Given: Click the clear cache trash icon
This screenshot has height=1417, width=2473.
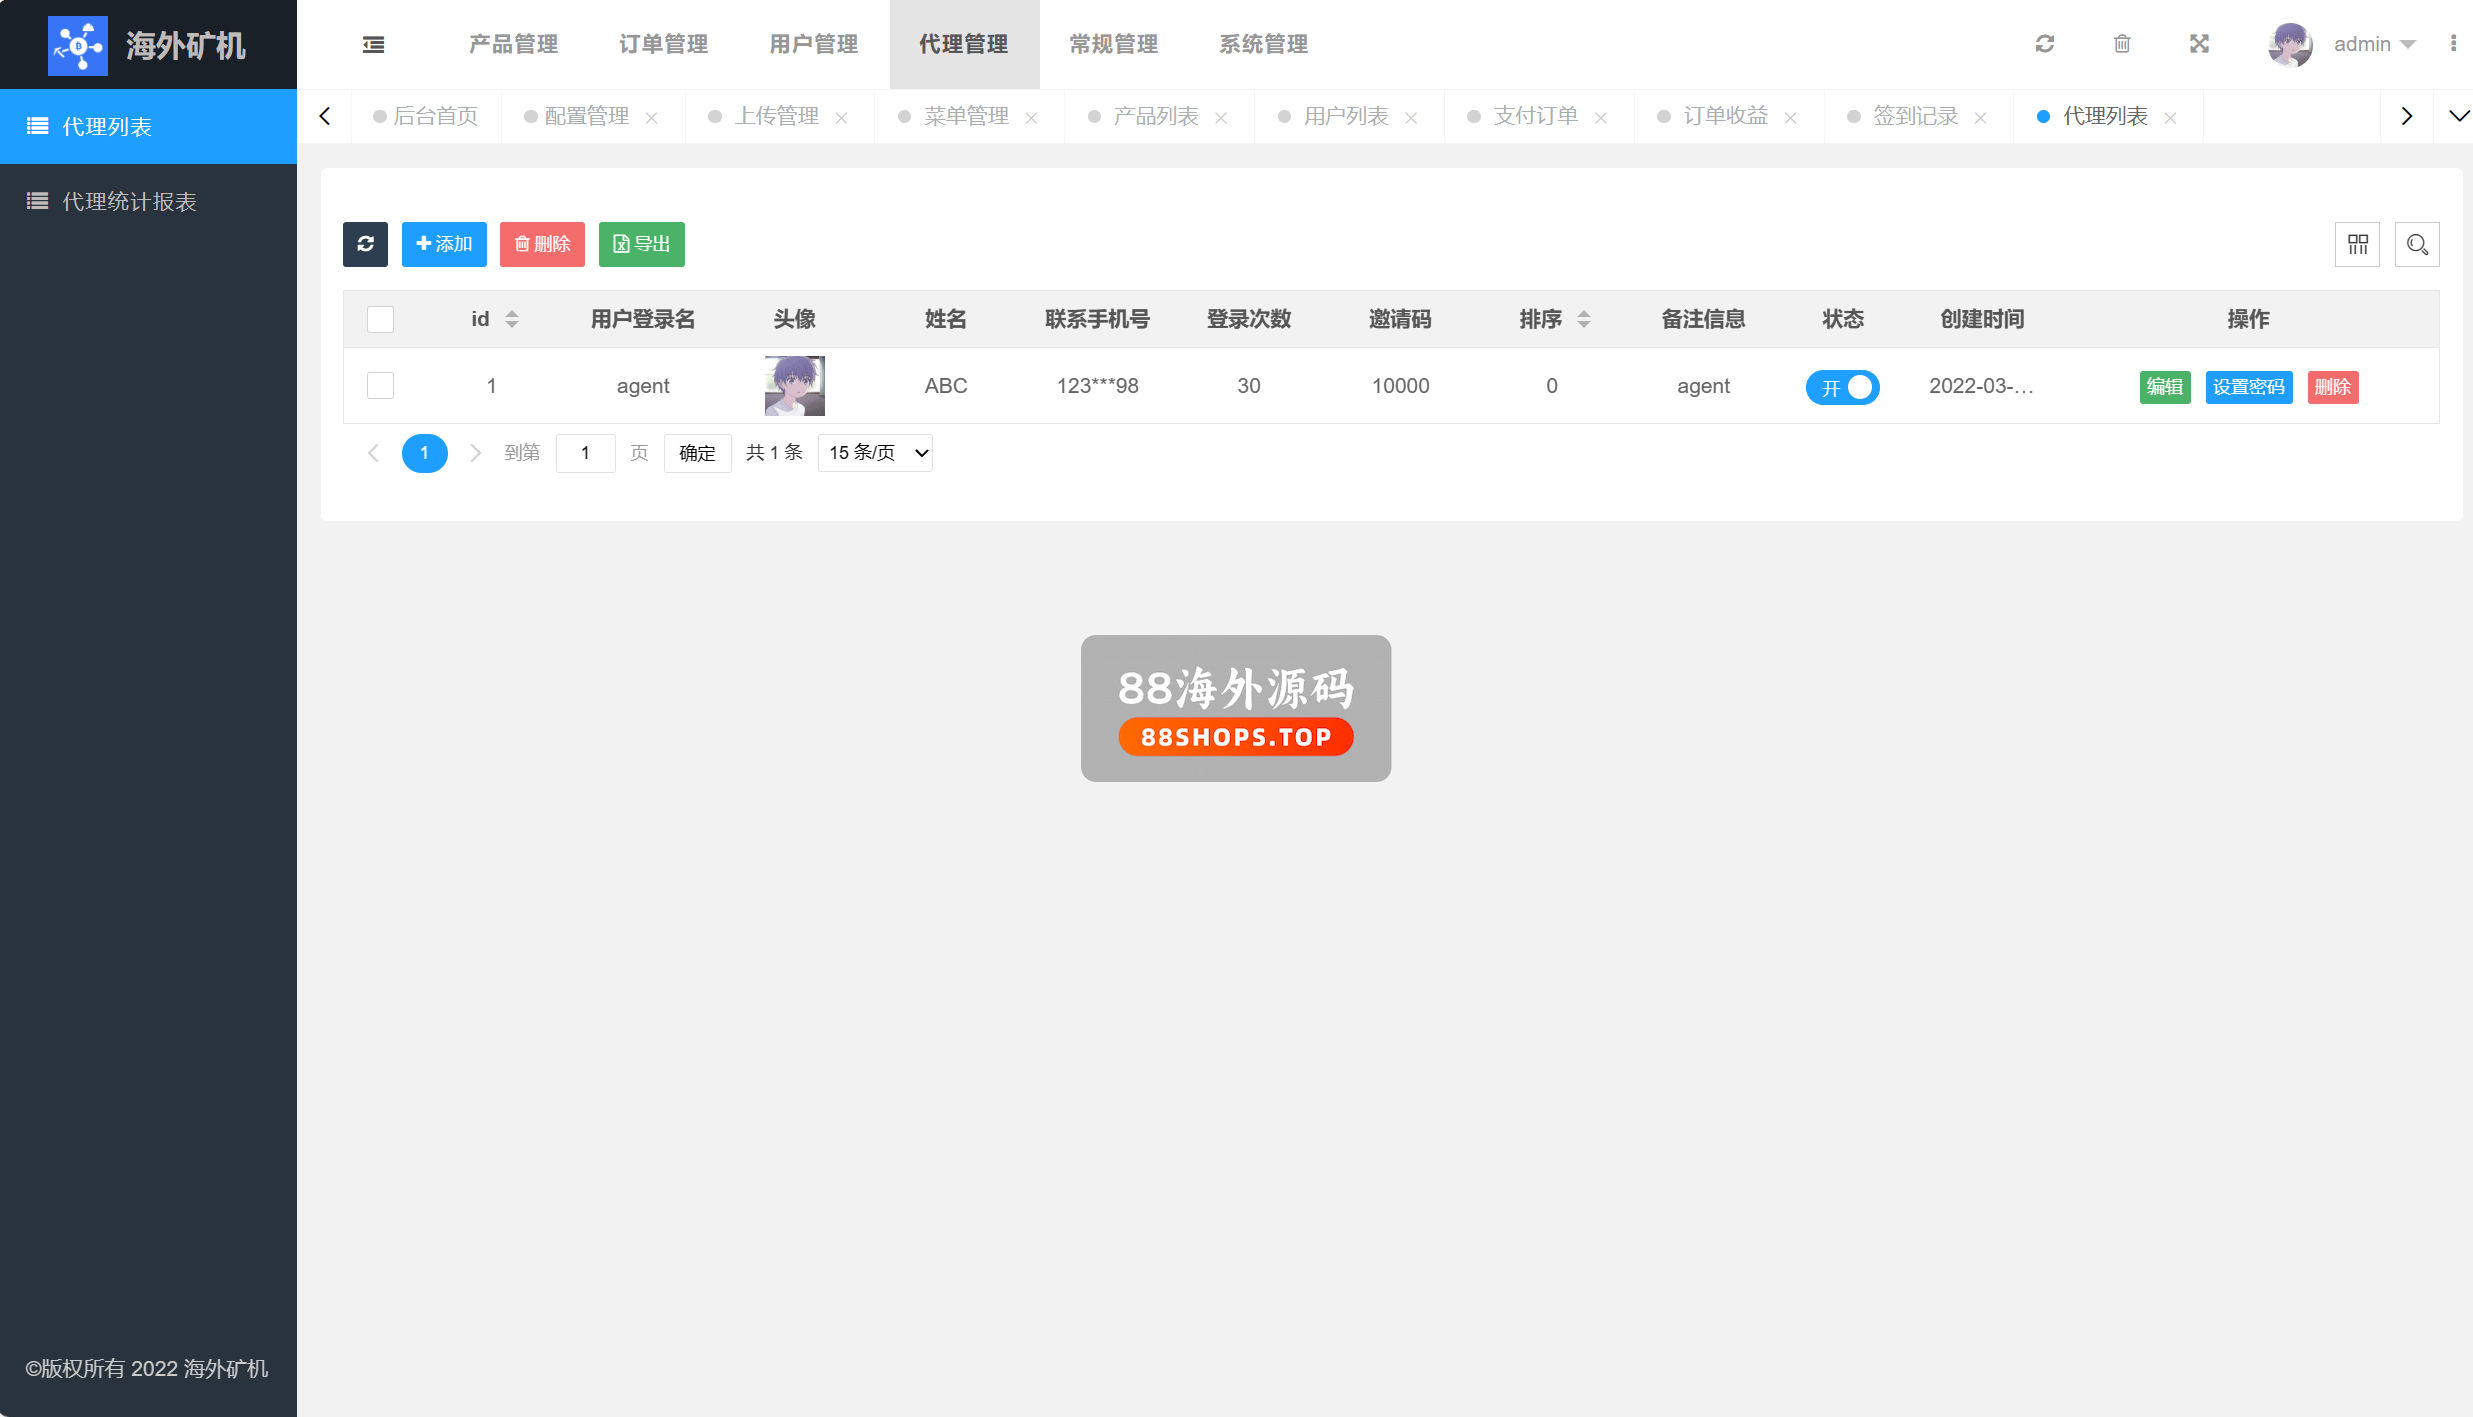Looking at the screenshot, I should coord(2122,44).
